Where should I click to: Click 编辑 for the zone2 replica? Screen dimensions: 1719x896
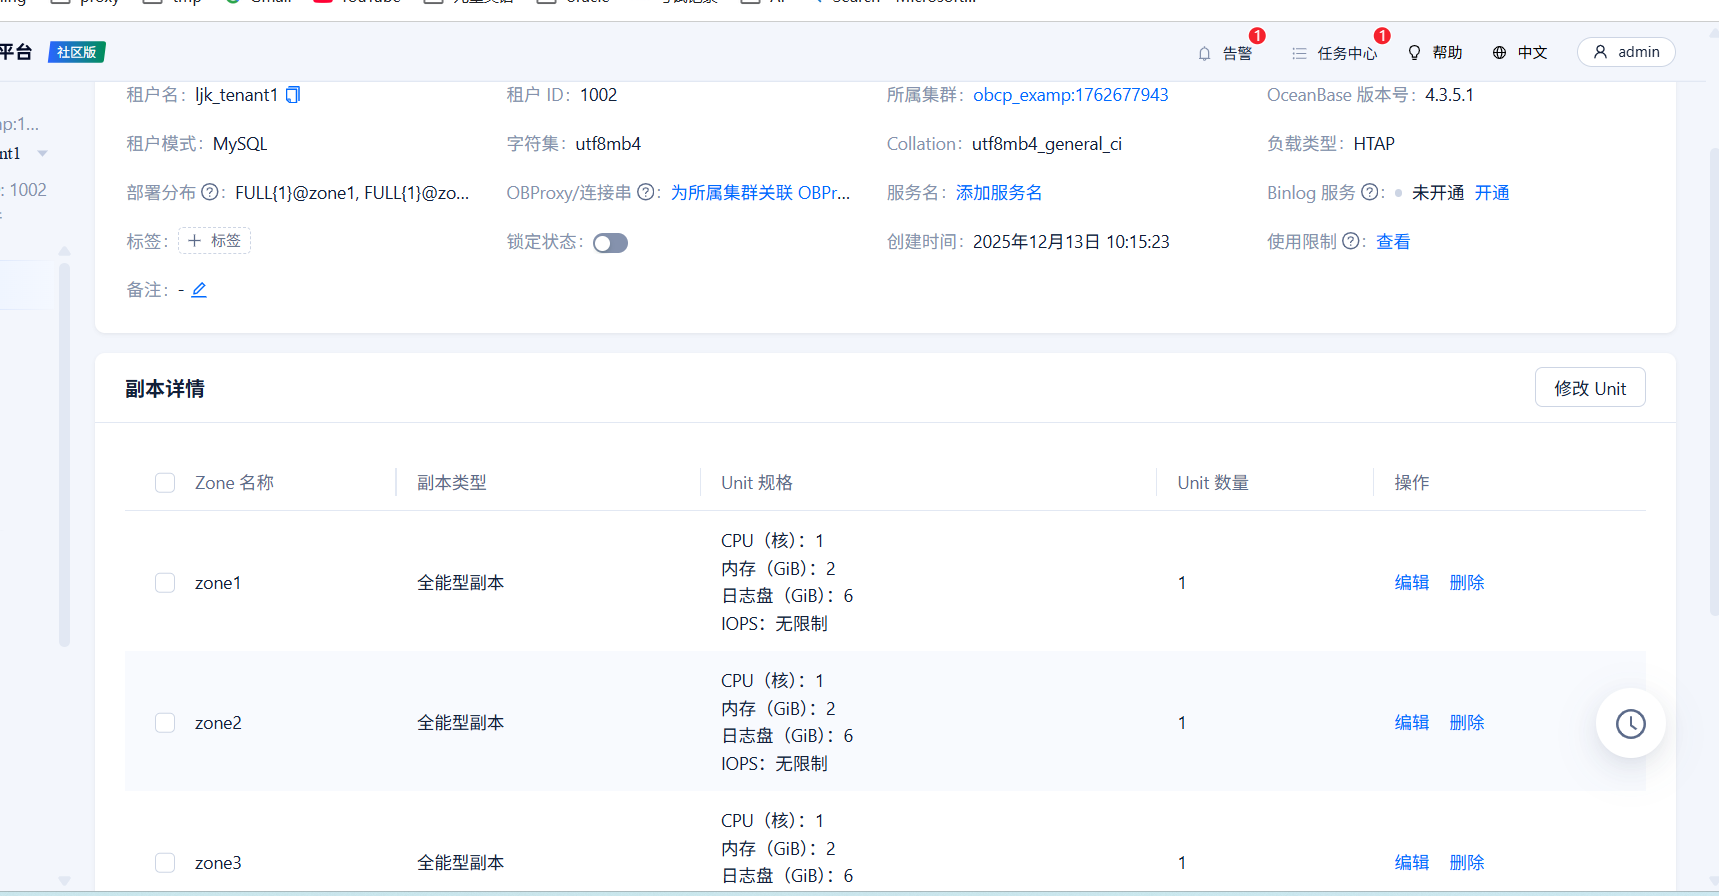[x=1411, y=722]
